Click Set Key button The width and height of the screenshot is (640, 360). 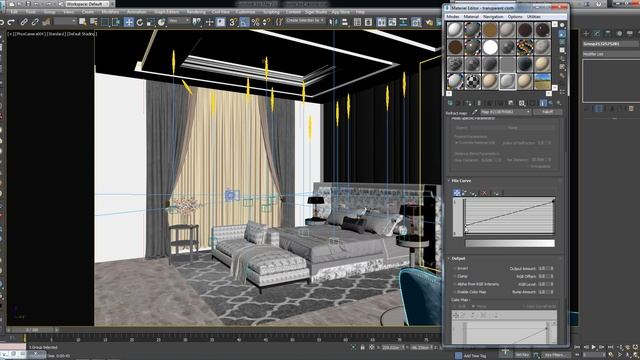click(522, 355)
